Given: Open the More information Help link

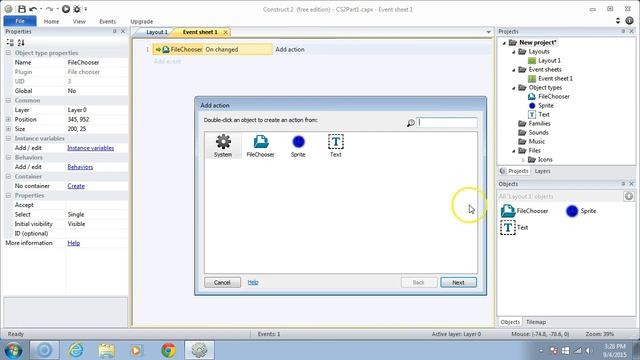Looking at the screenshot, I should [x=73, y=243].
